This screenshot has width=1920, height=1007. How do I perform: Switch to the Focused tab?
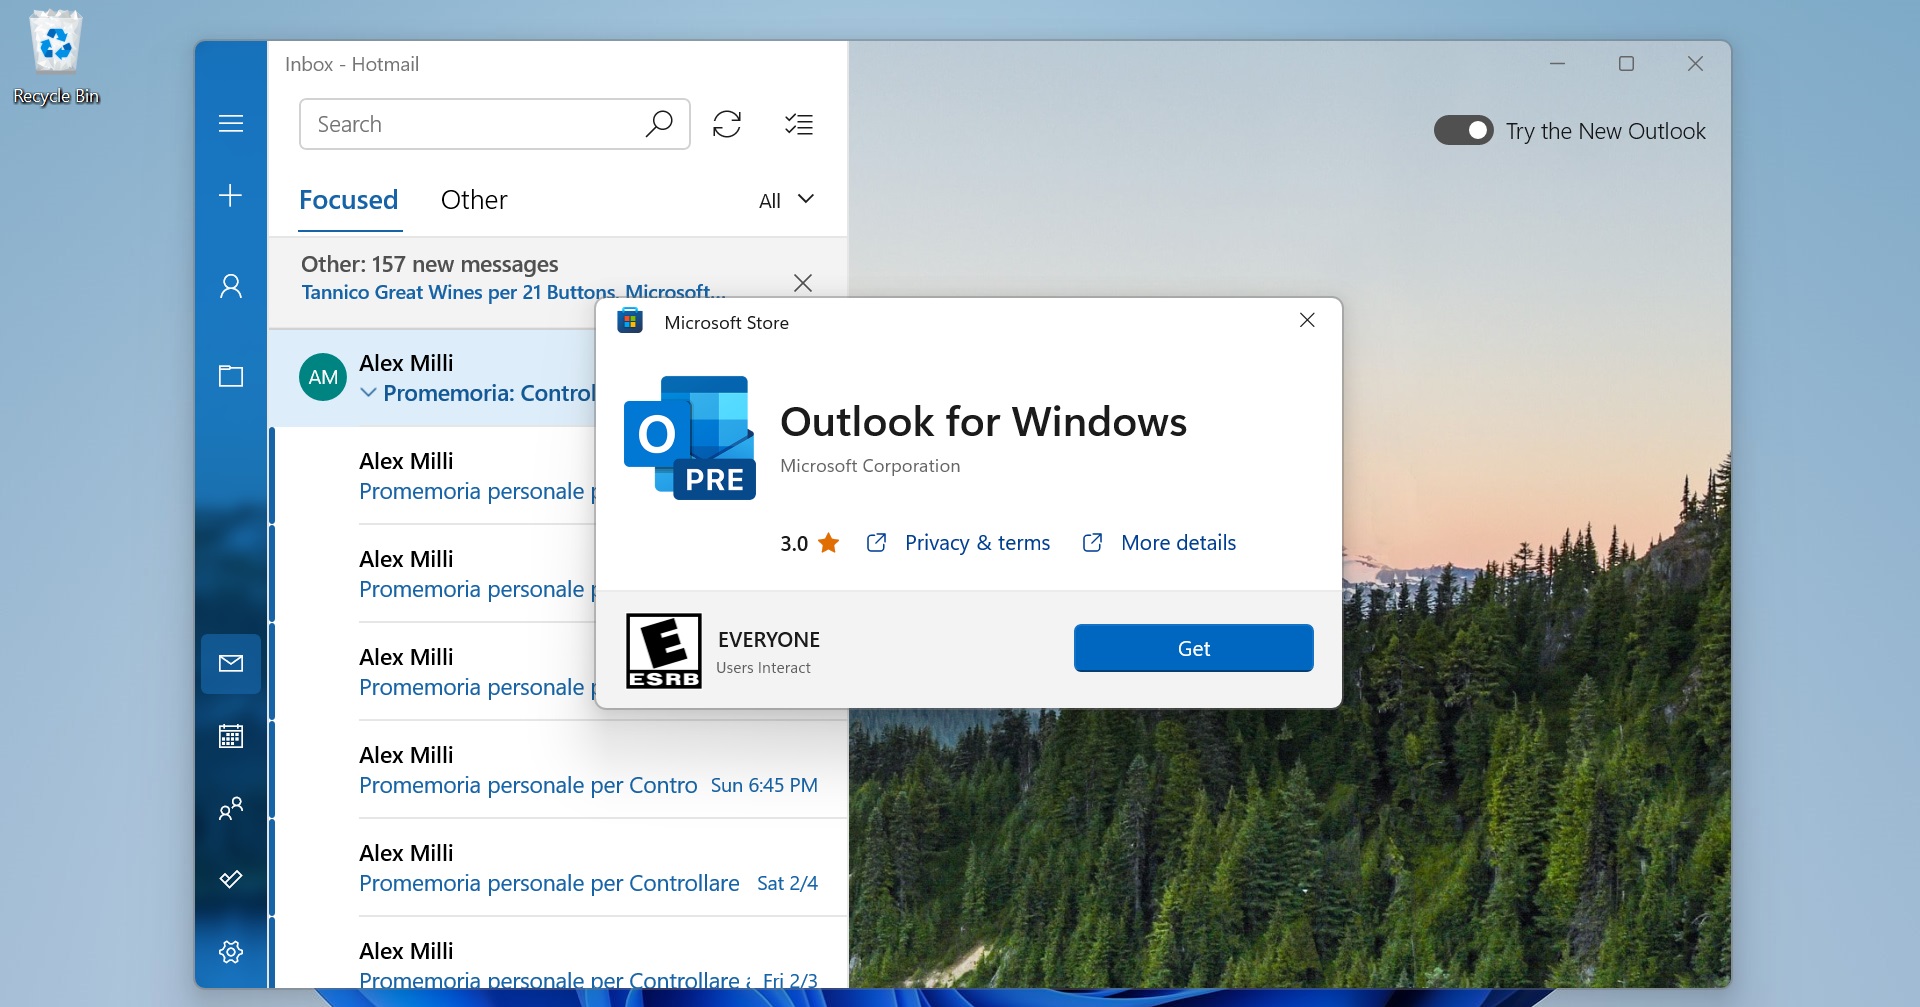(x=348, y=200)
